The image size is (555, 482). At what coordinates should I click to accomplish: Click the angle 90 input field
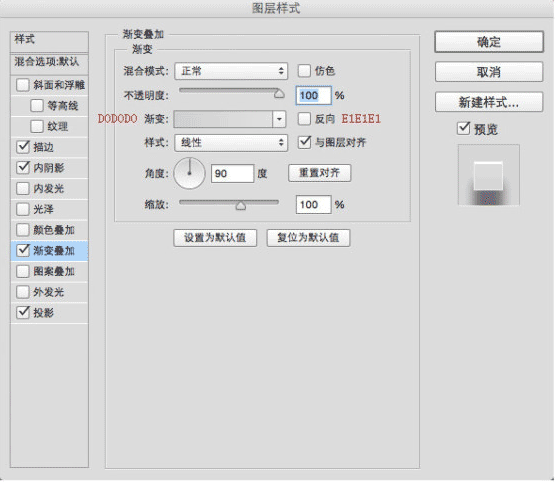pyautogui.click(x=233, y=173)
